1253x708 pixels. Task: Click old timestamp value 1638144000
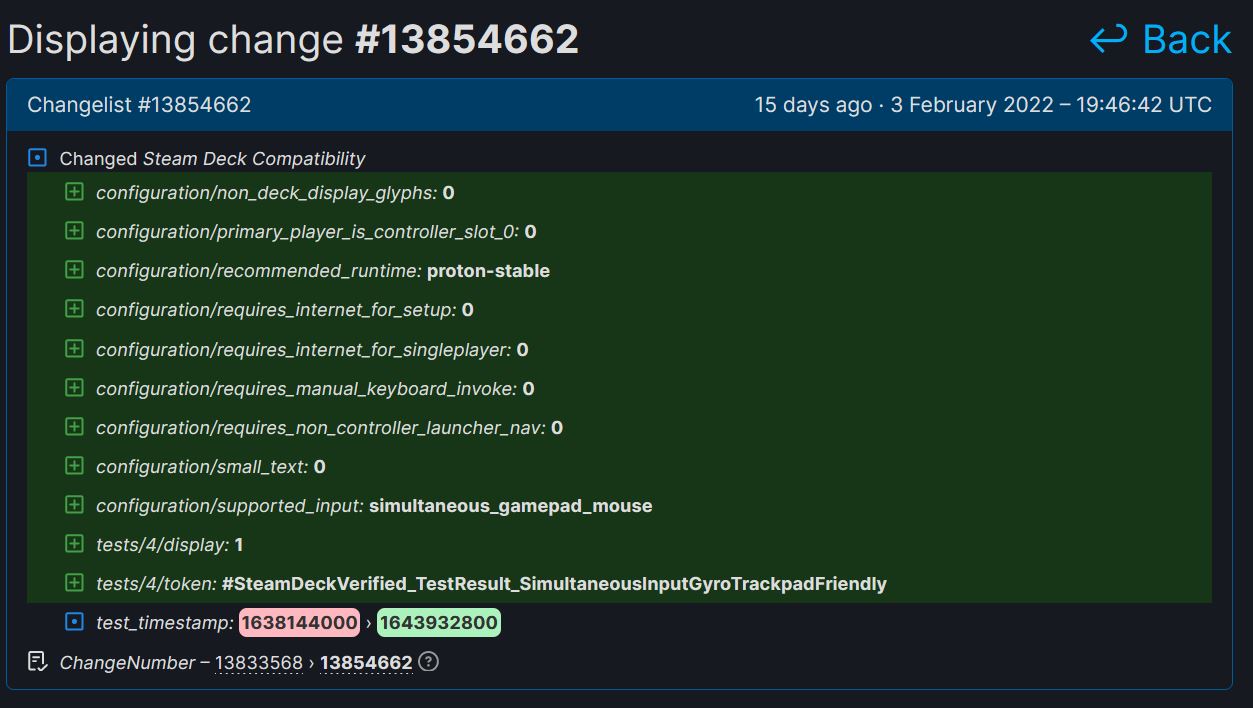[x=299, y=623]
